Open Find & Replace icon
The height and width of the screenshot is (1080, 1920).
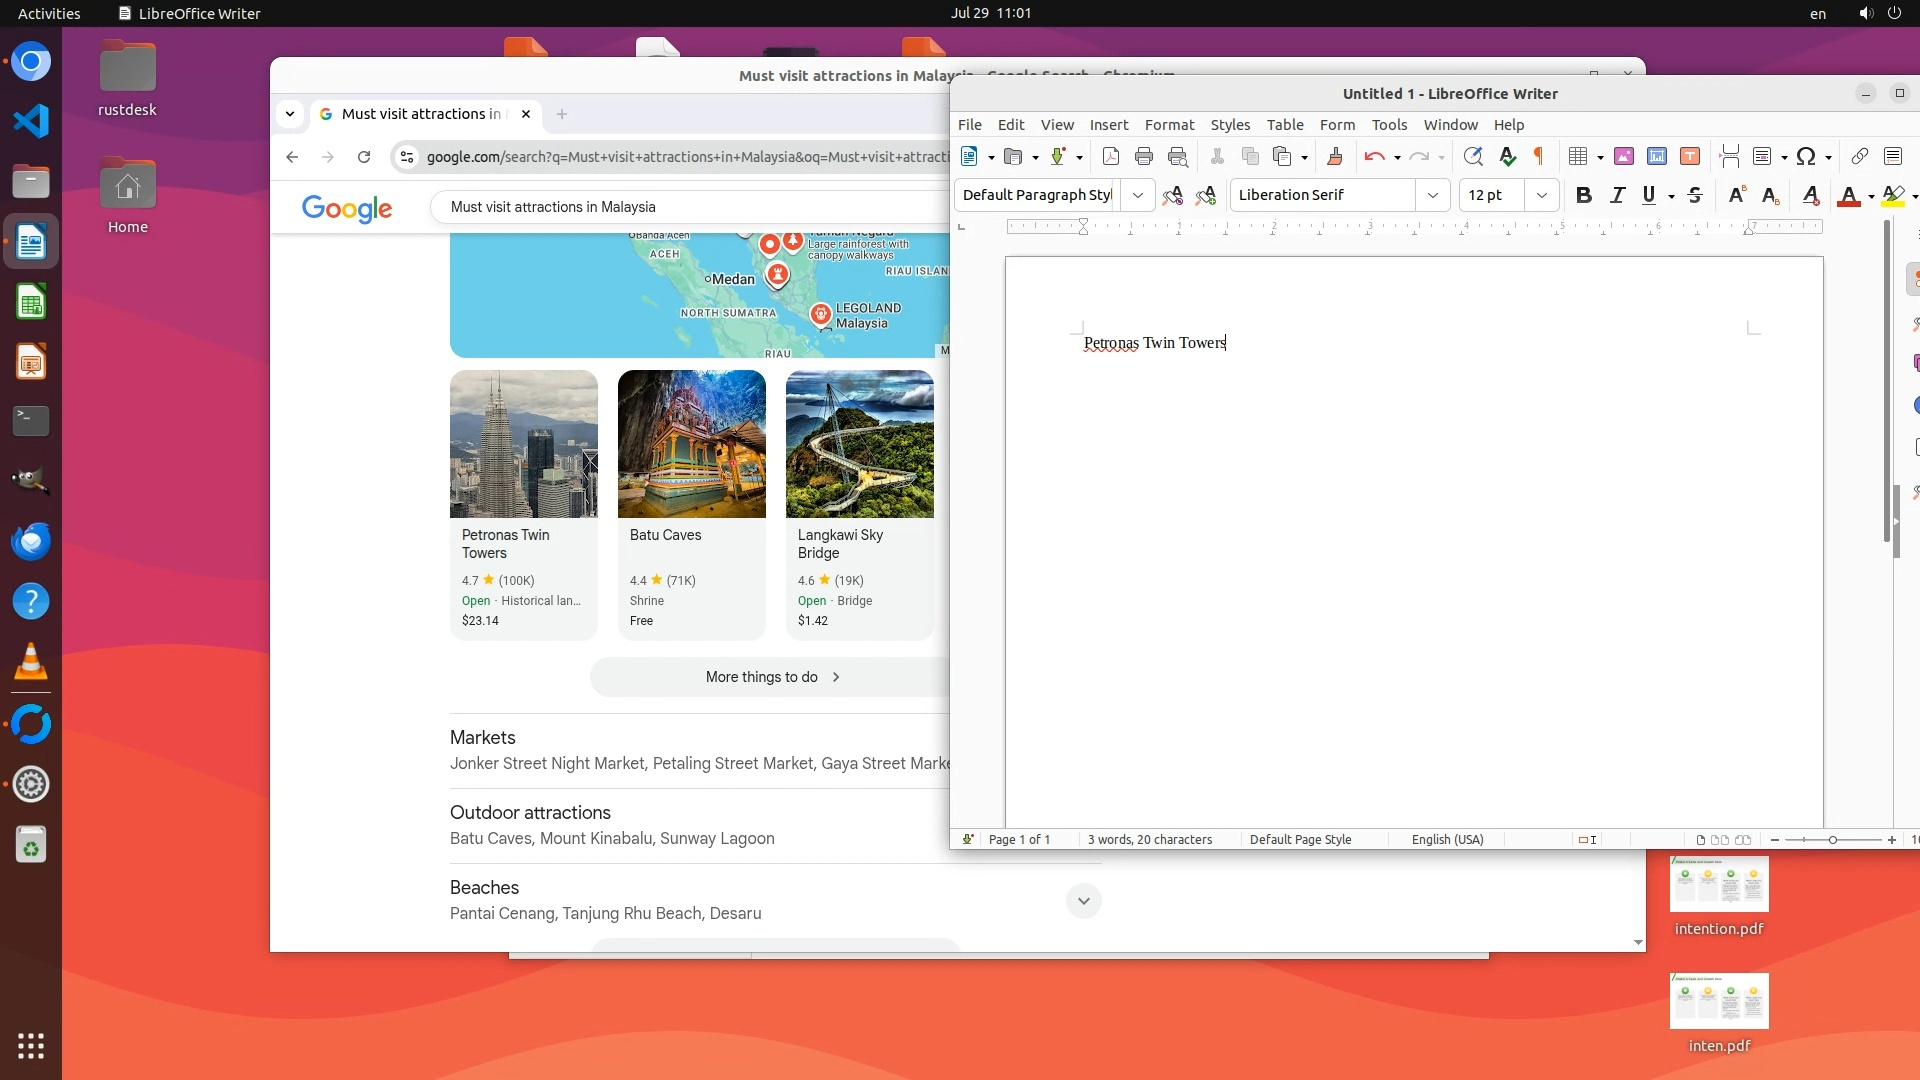point(1472,156)
